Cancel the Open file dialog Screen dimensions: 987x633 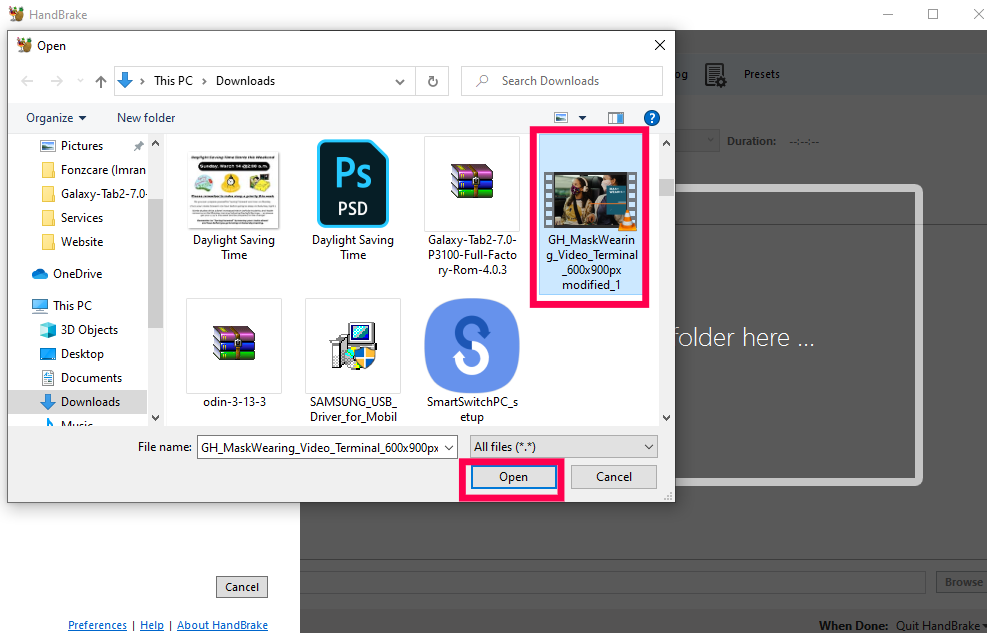(x=614, y=477)
